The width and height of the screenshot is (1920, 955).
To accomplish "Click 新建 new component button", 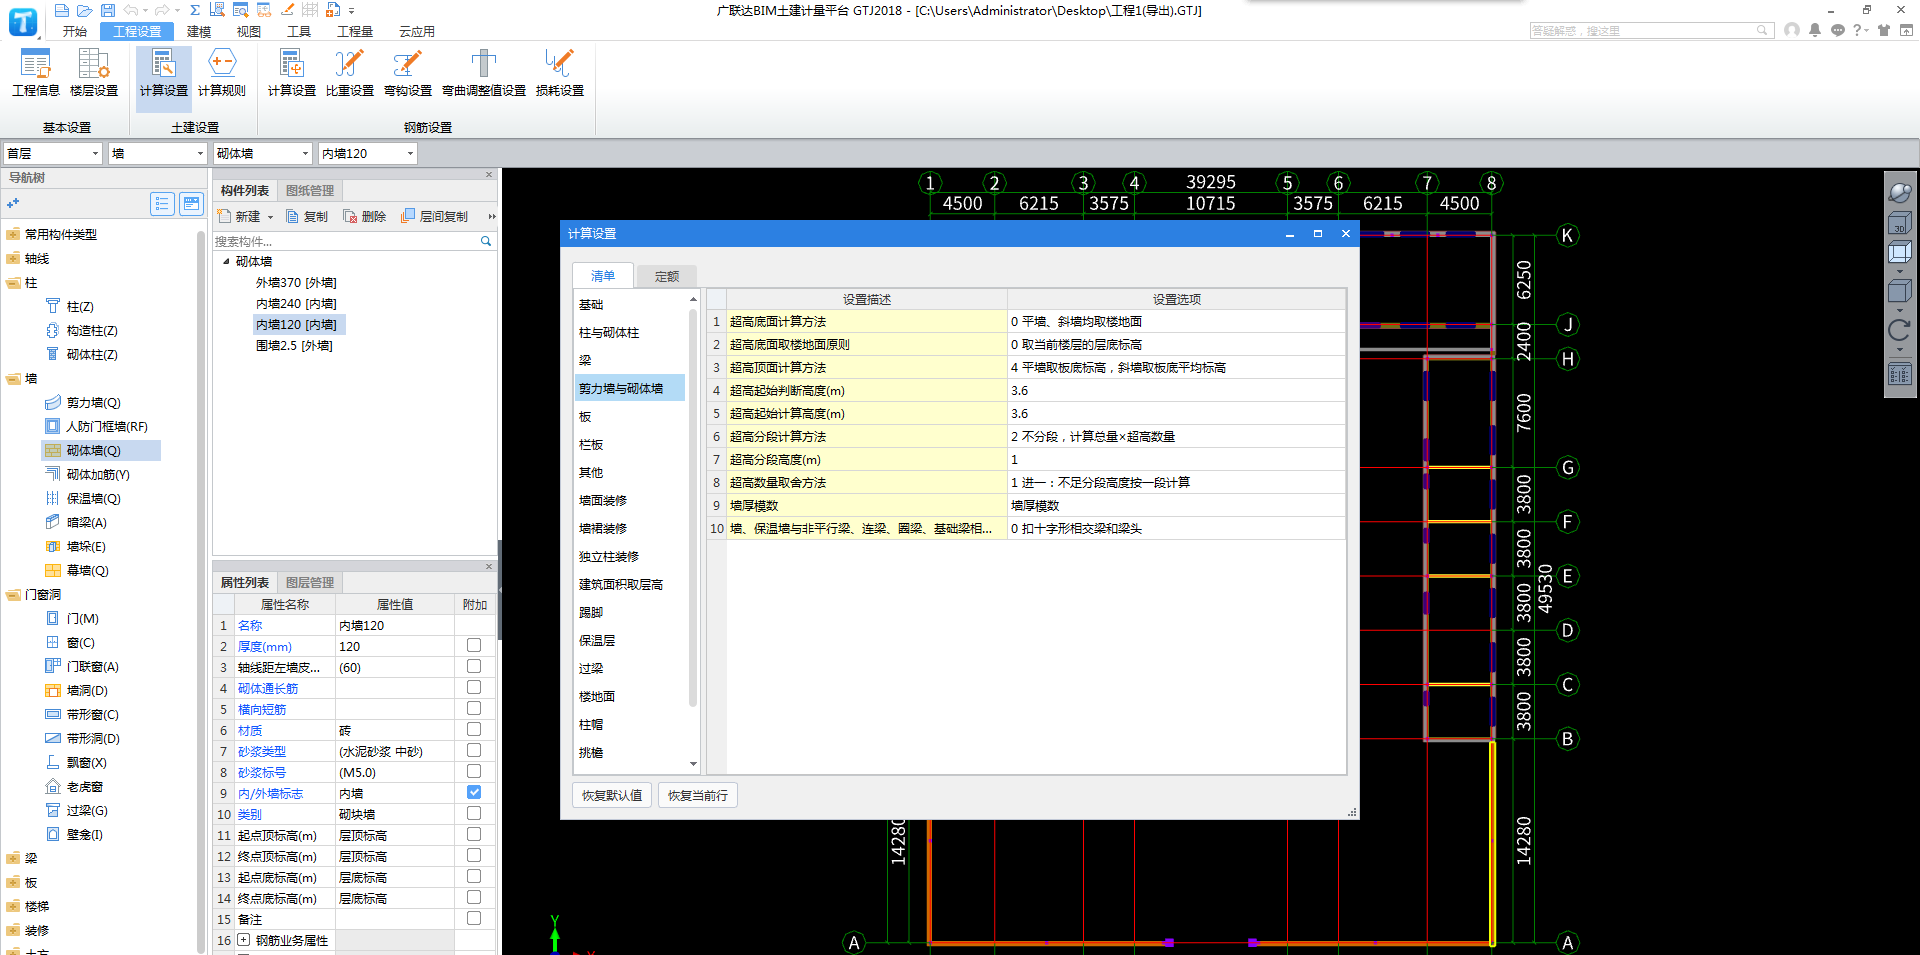I will point(240,216).
